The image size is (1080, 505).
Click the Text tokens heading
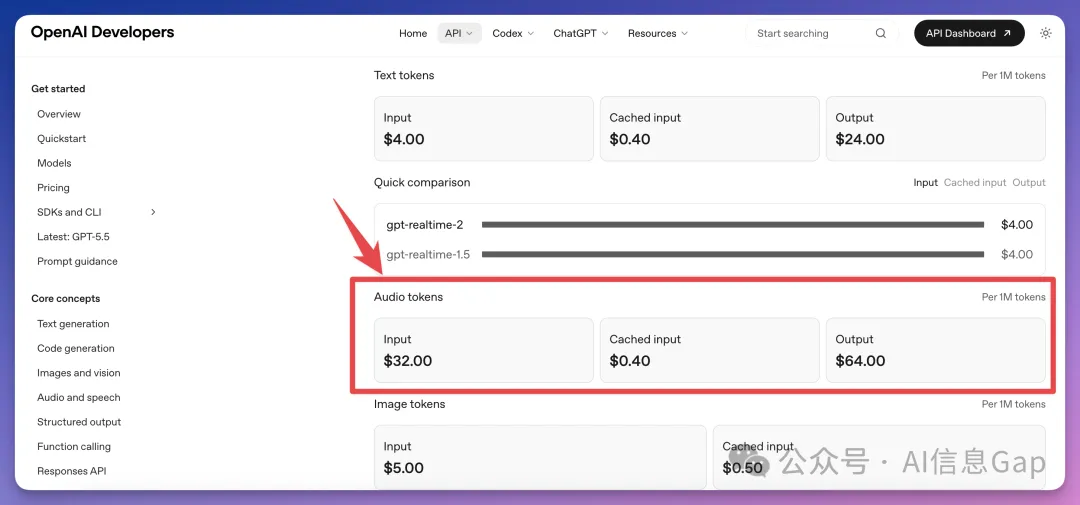pyautogui.click(x=404, y=75)
